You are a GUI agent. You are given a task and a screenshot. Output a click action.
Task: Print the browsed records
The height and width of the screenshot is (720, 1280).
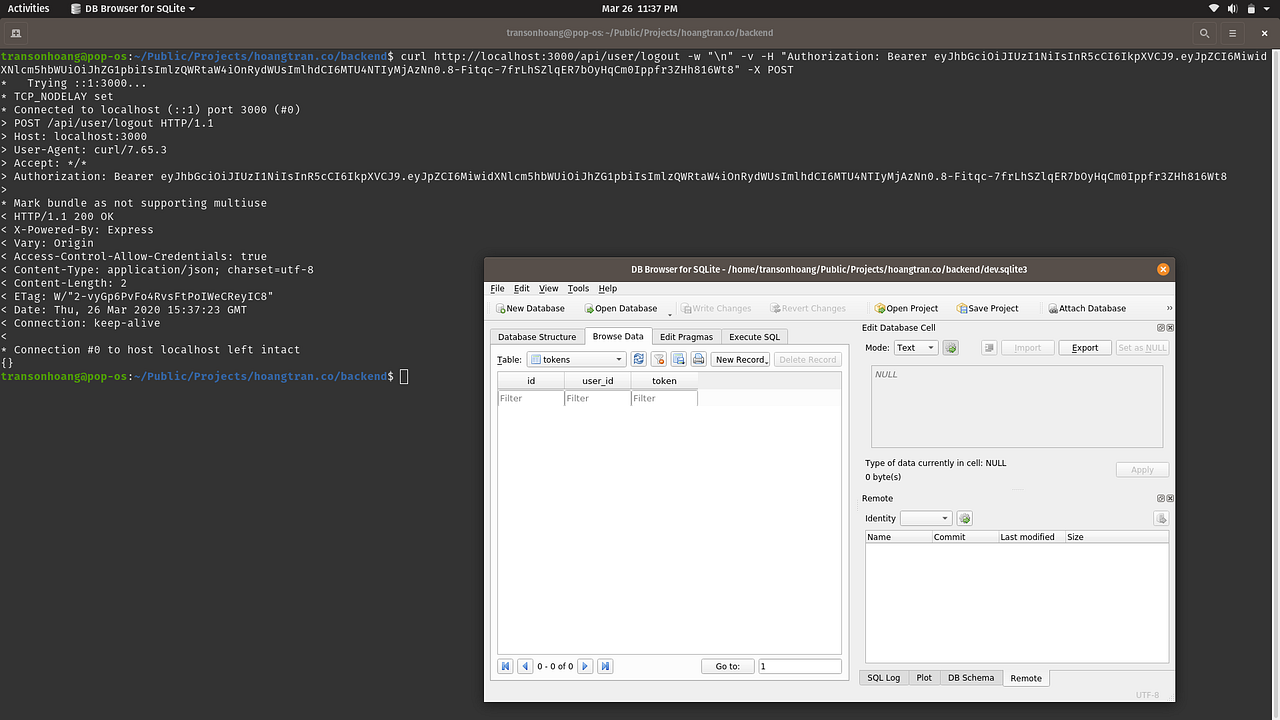pyautogui.click(x=700, y=359)
